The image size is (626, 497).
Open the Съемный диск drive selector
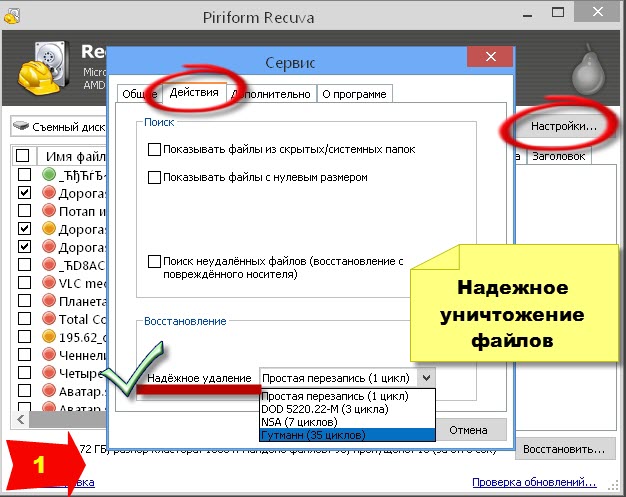point(59,127)
